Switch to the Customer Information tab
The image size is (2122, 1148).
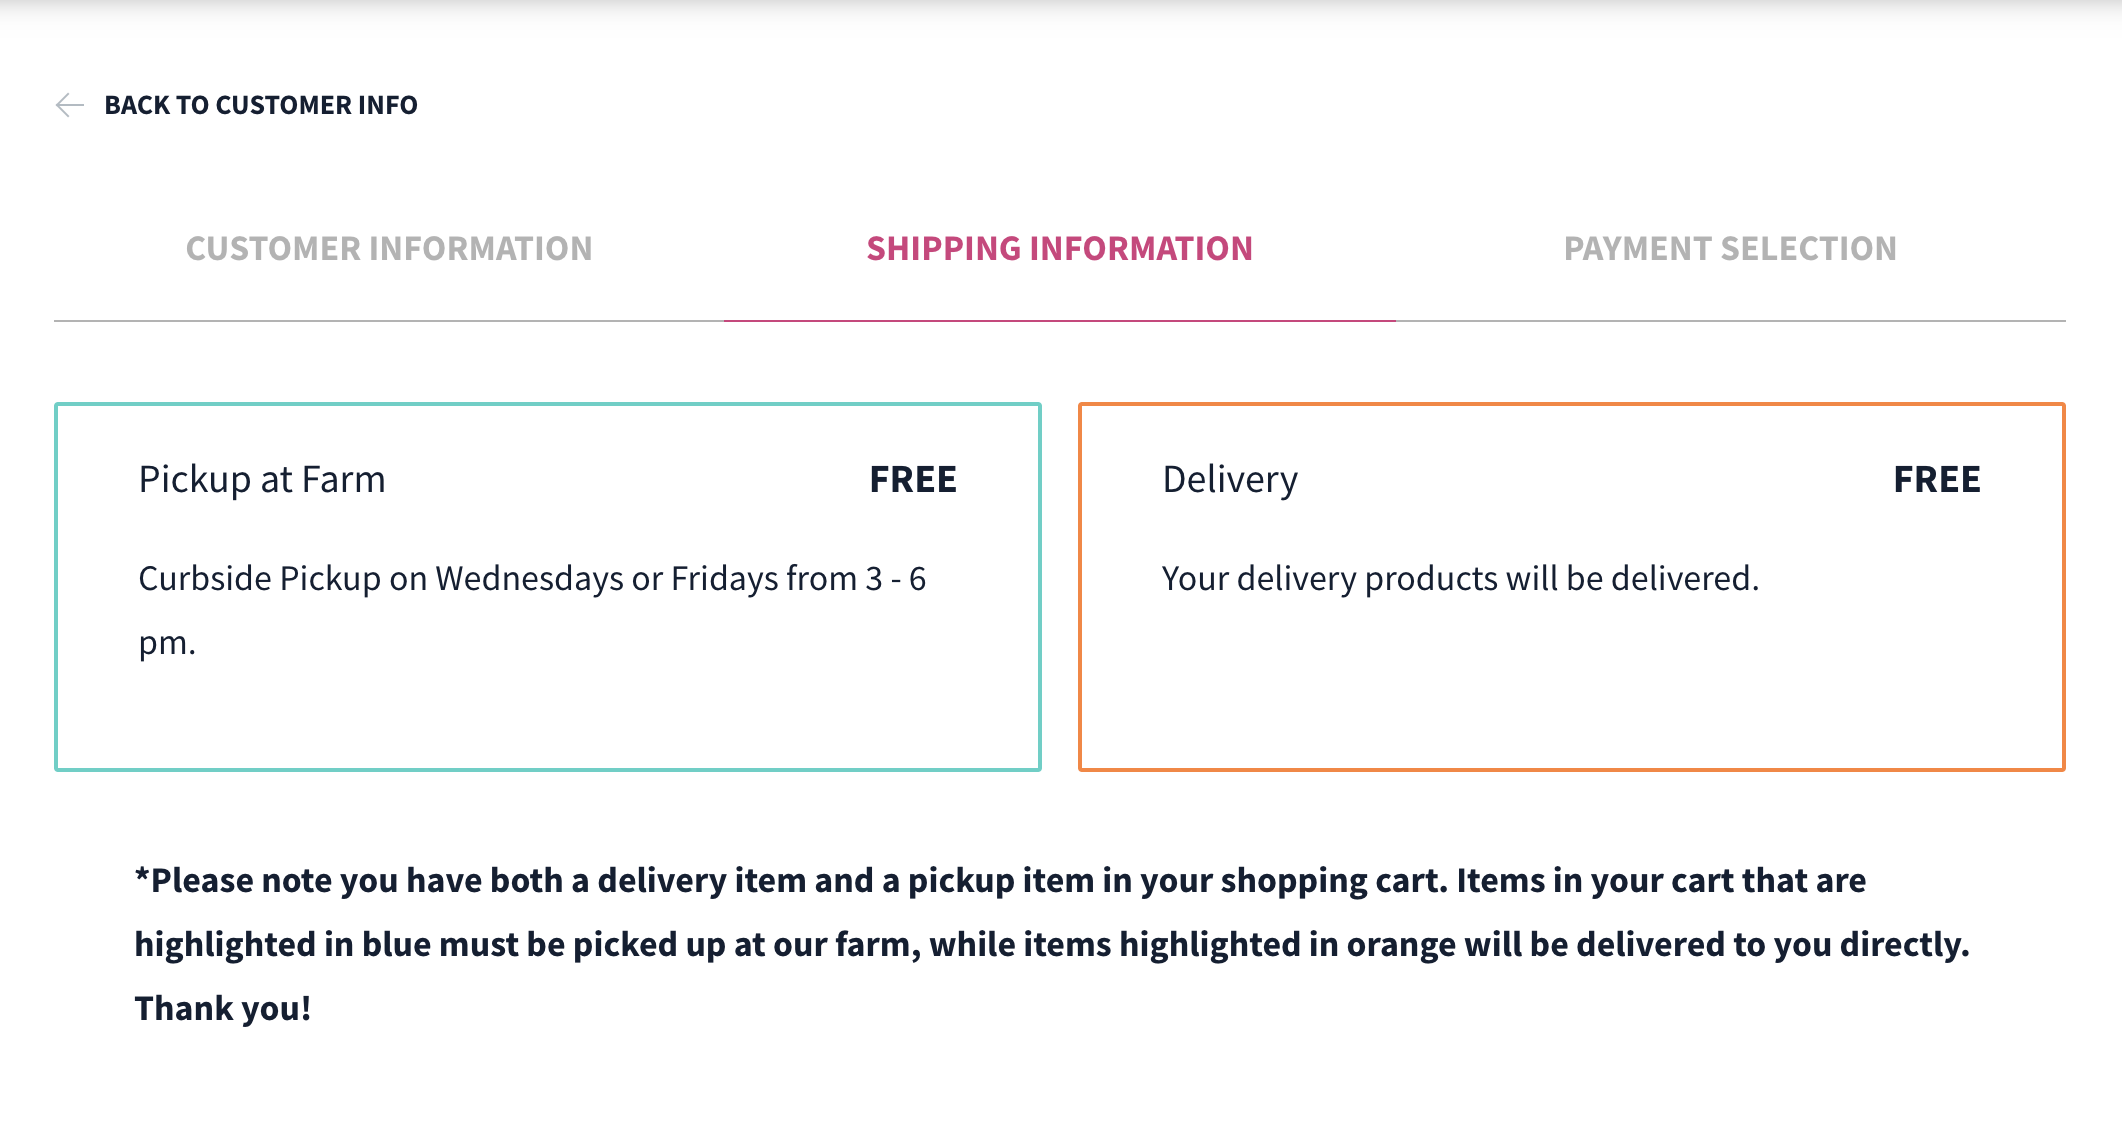(x=389, y=249)
